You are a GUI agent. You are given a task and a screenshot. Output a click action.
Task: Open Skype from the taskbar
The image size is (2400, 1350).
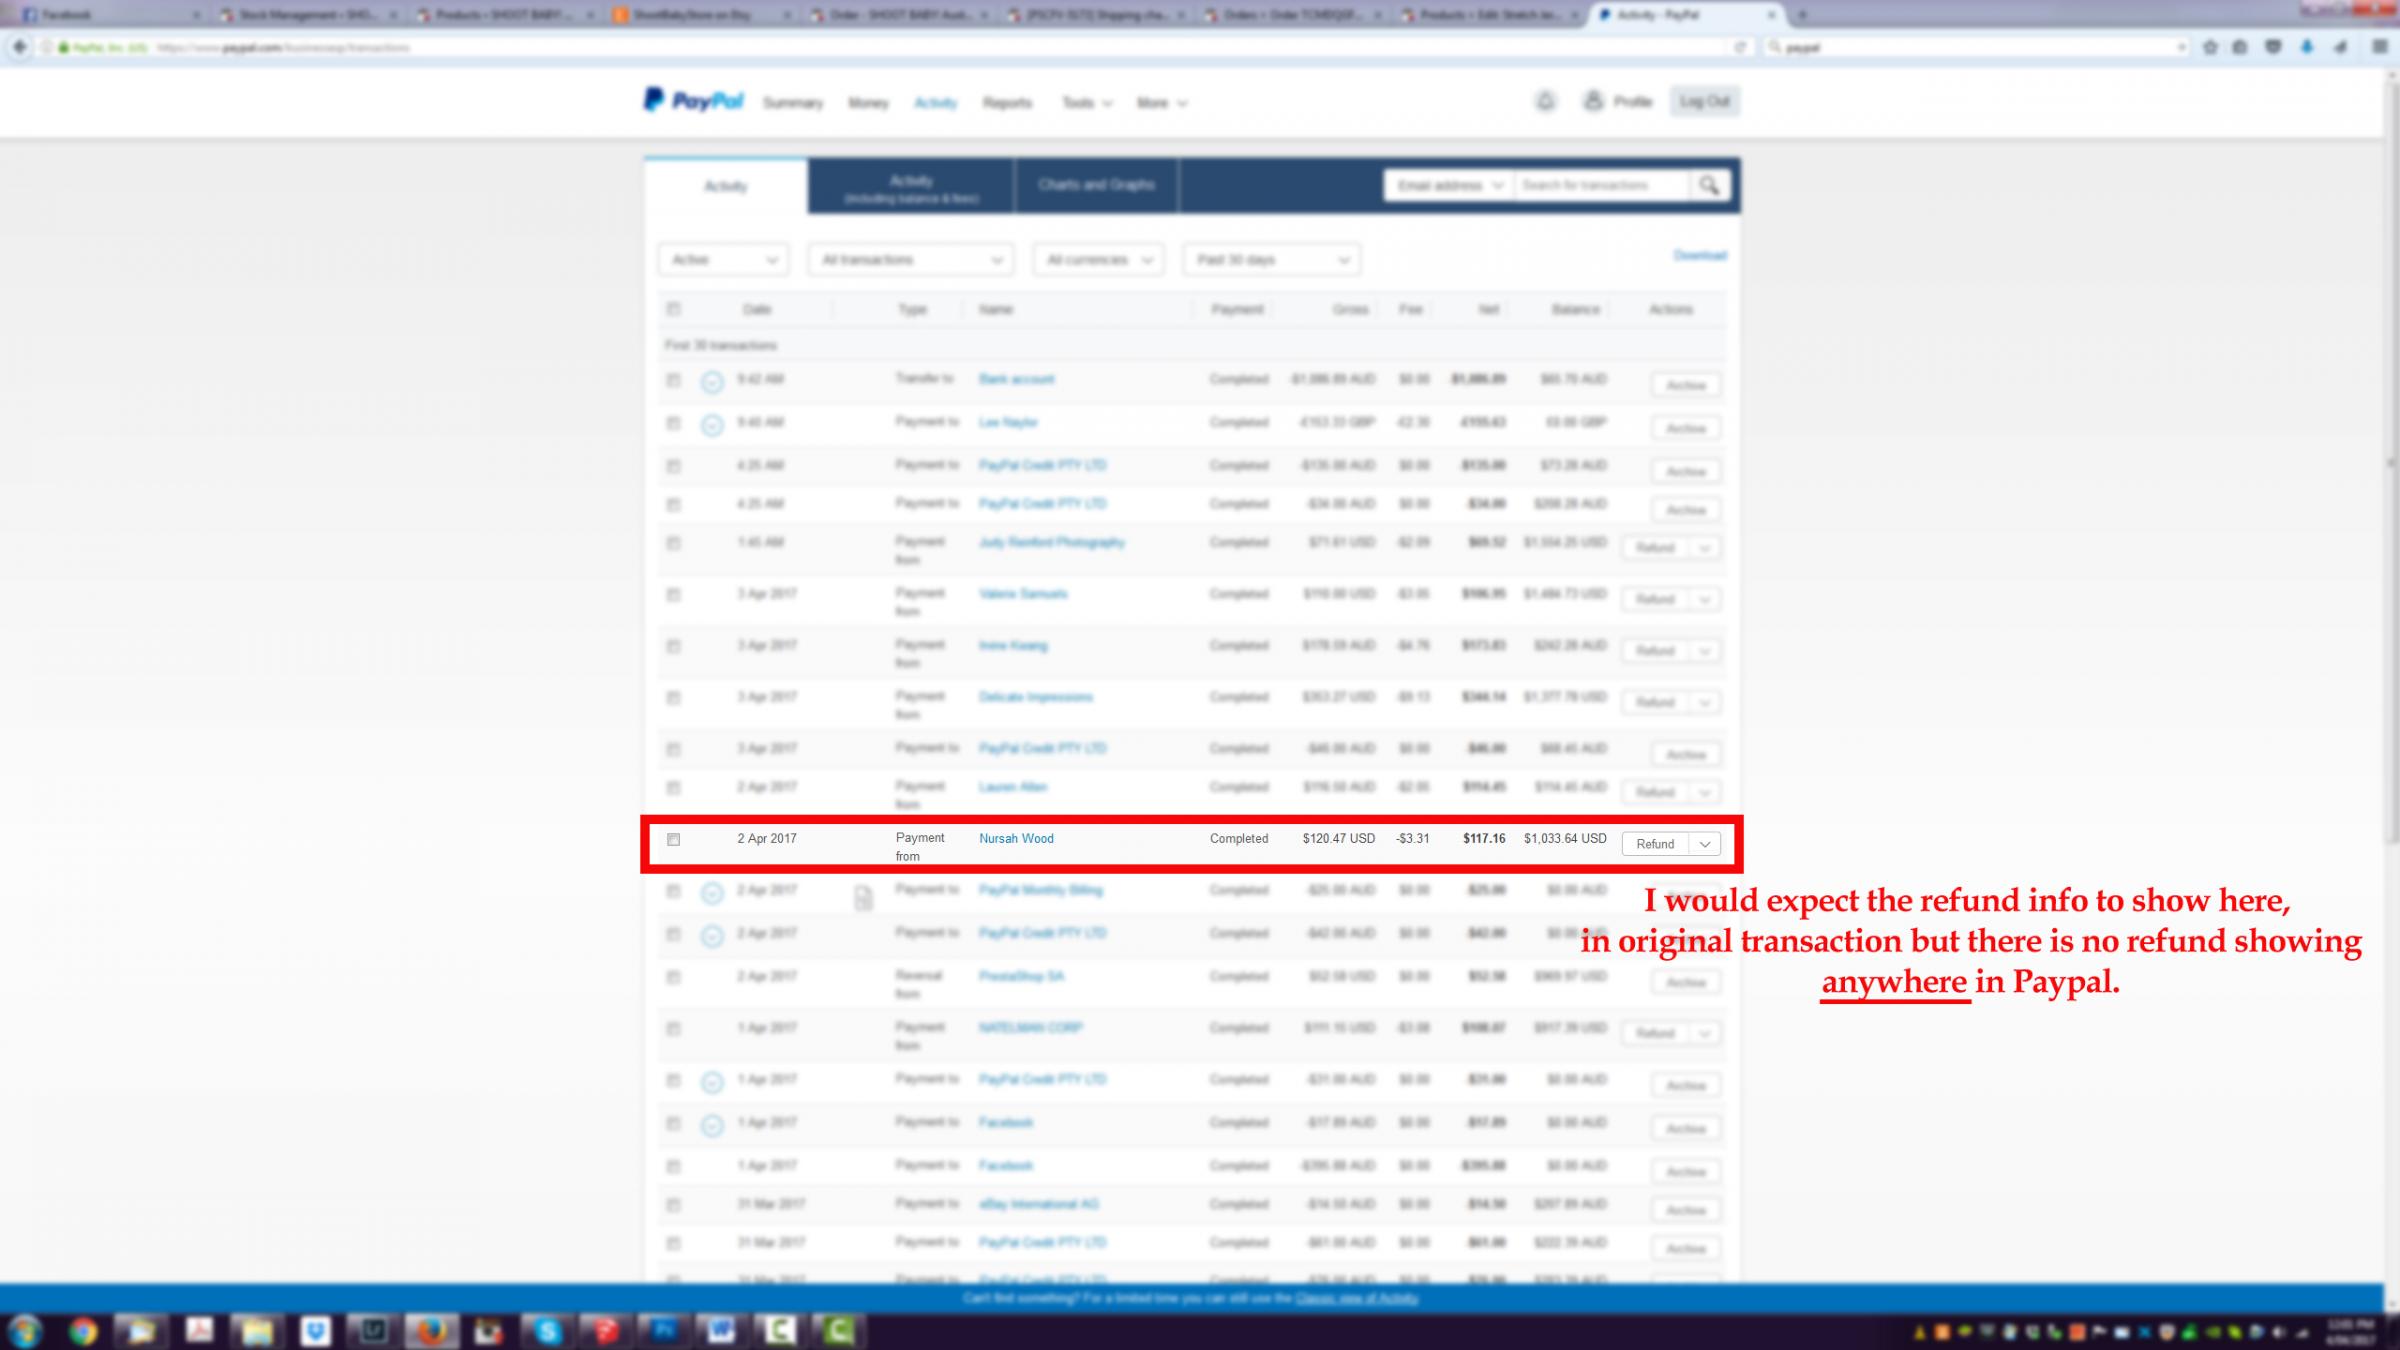[548, 1331]
